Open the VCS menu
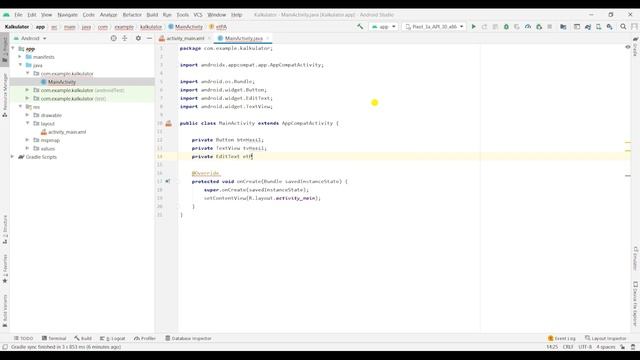 (x=198, y=15)
